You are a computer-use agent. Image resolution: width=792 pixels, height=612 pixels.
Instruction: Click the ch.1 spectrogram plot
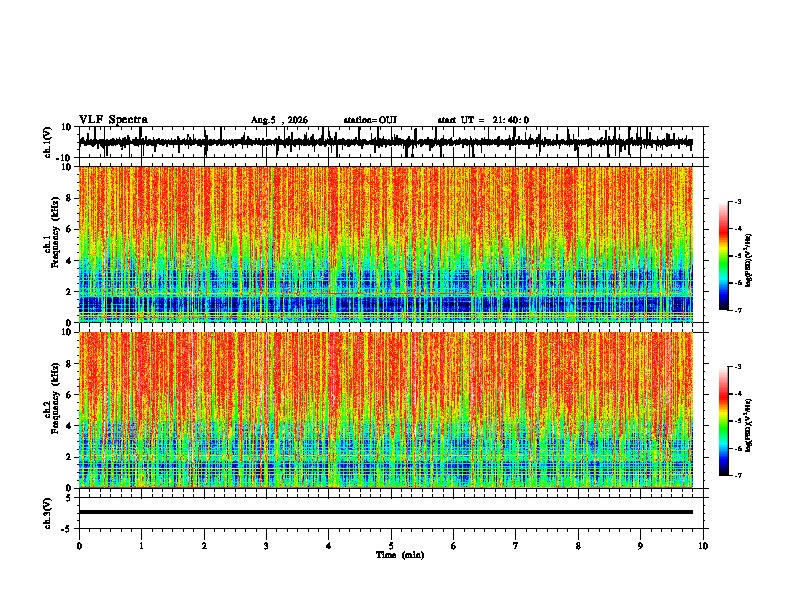coord(386,244)
